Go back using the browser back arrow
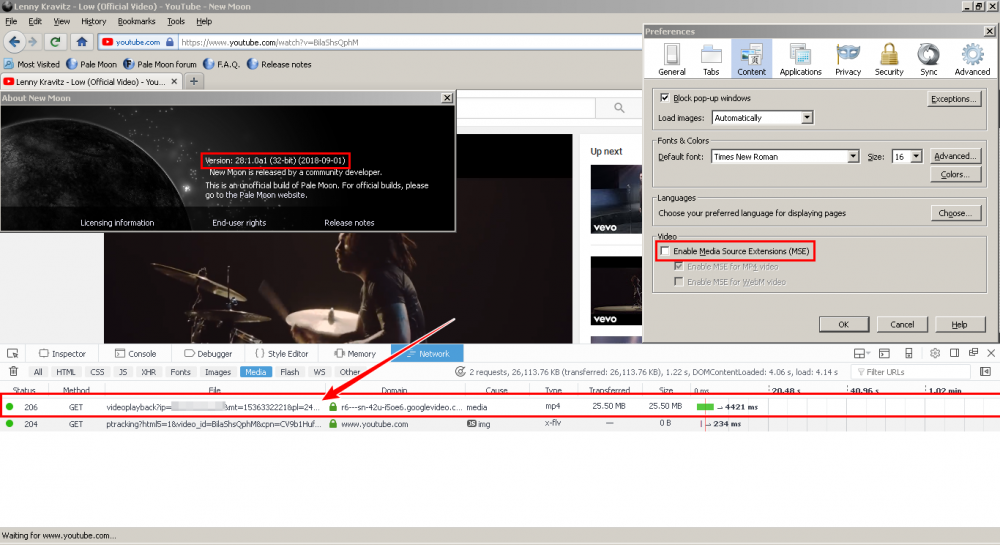Viewport: 1000px width, 545px height. (15, 42)
